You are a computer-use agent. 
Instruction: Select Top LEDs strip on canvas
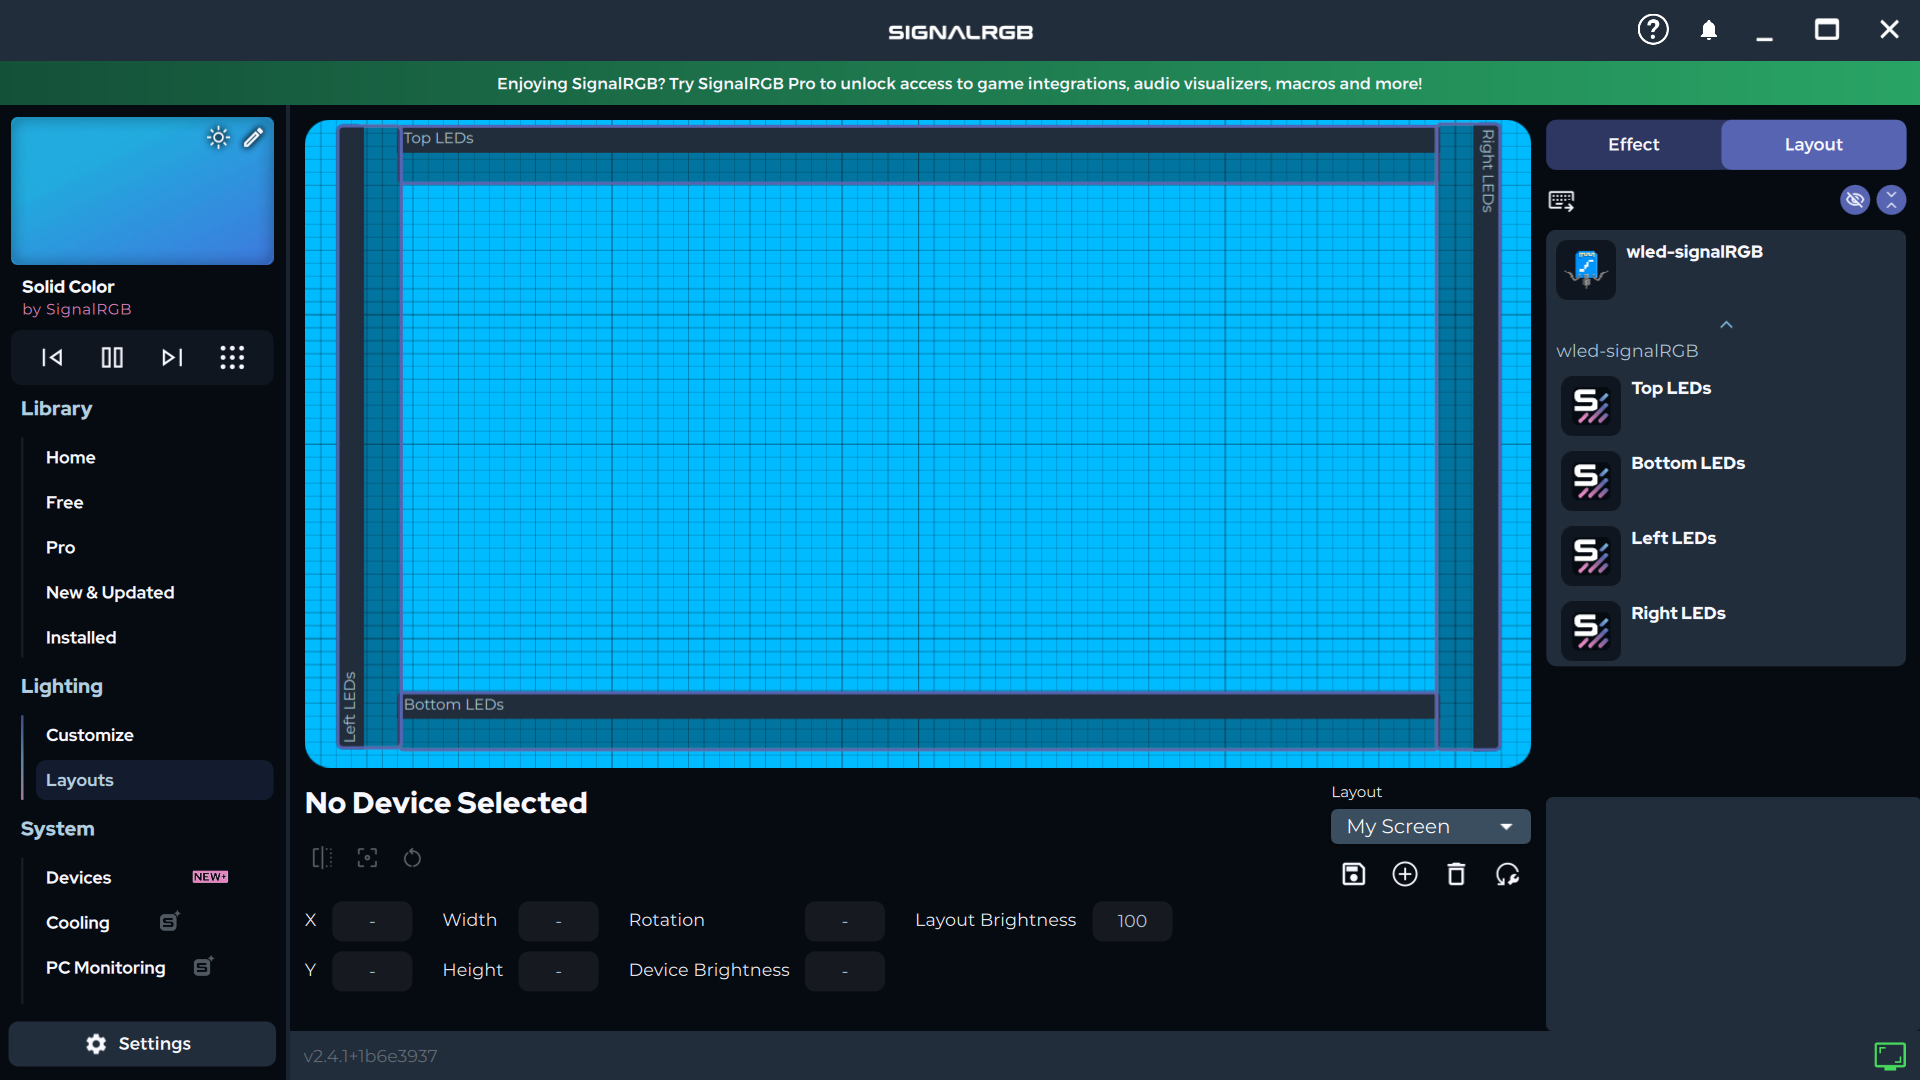tap(918, 154)
